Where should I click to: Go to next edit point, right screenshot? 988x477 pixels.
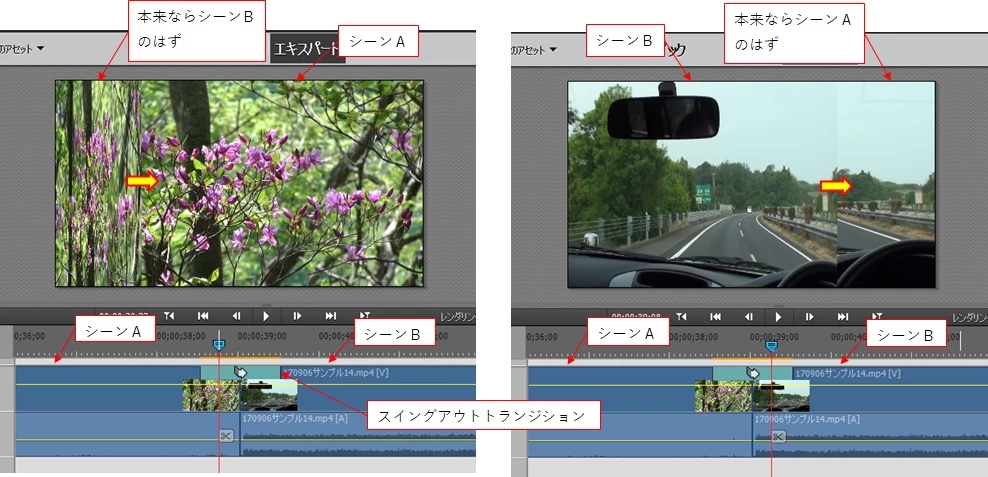point(843,316)
